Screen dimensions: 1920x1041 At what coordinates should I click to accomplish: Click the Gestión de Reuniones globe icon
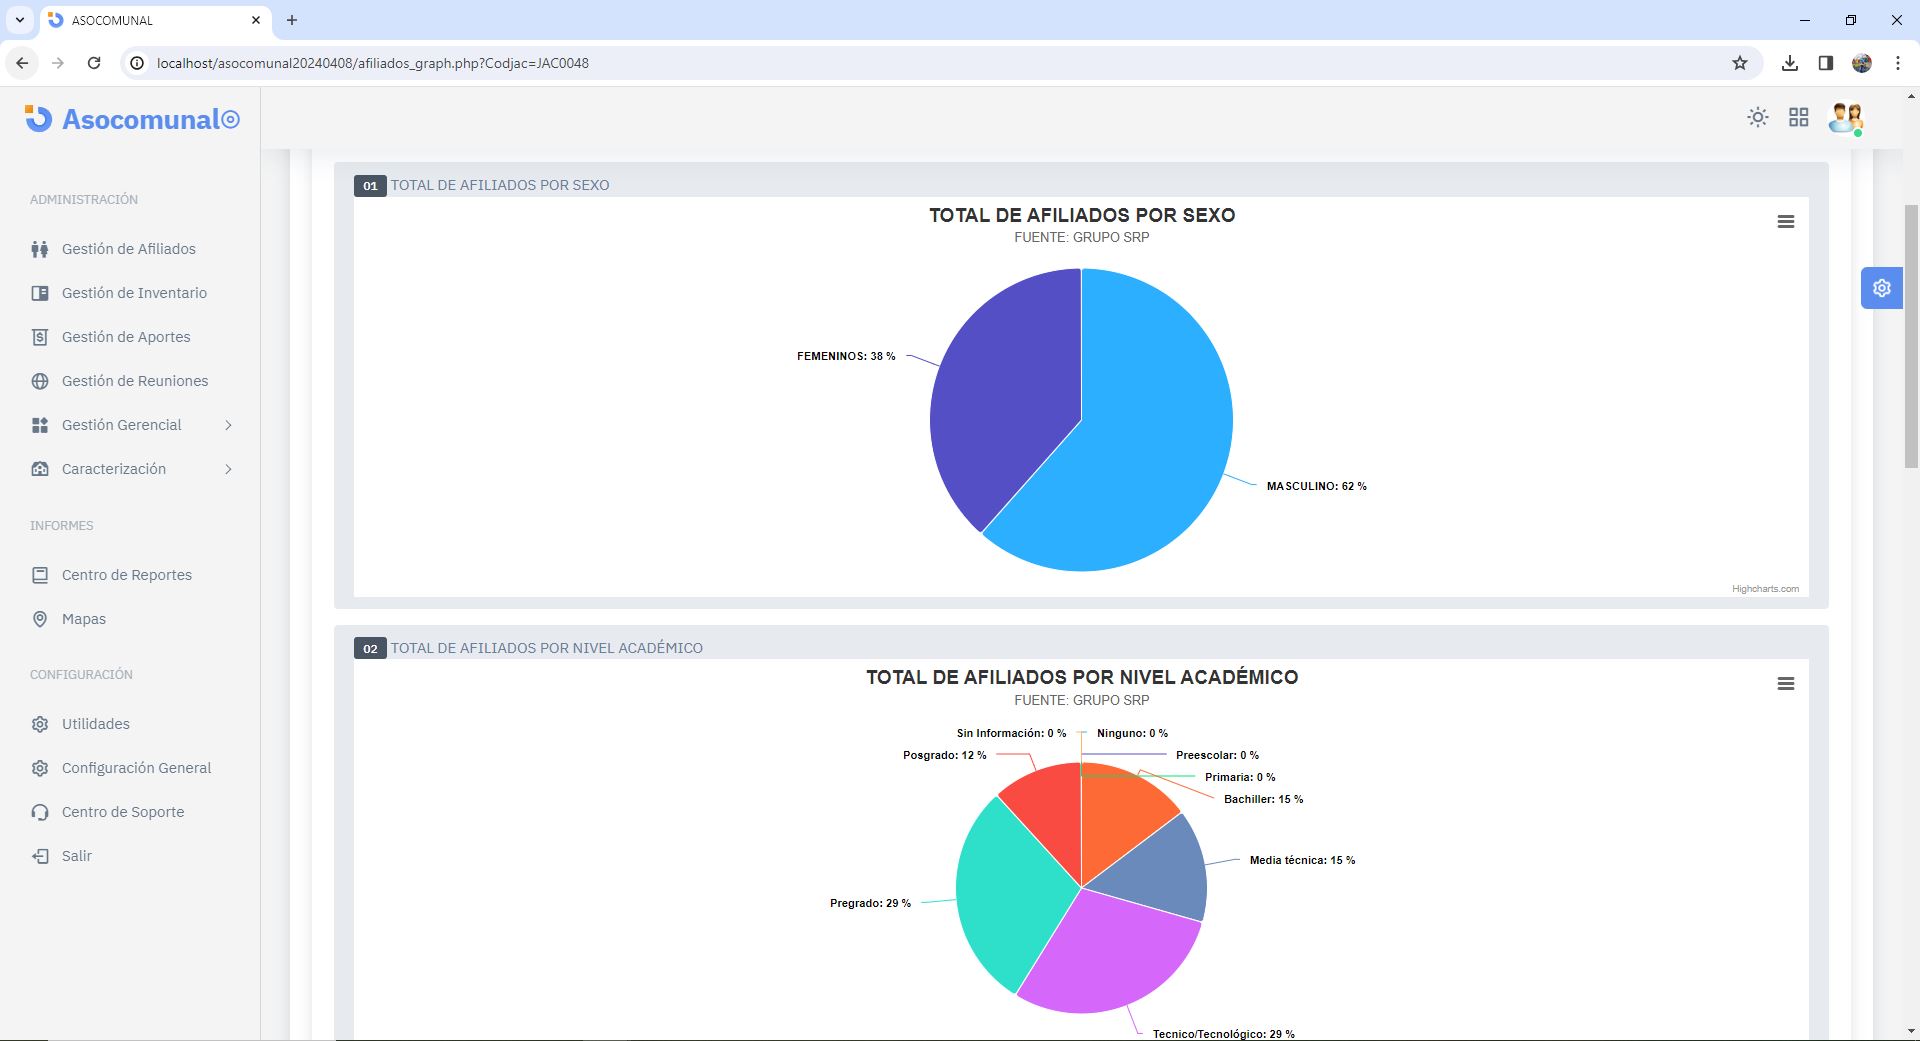(x=40, y=381)
